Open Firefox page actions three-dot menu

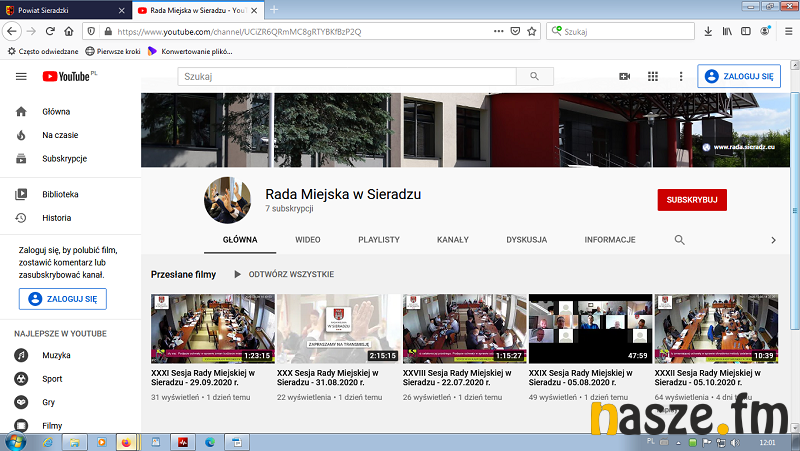click(x=499, y=31)
